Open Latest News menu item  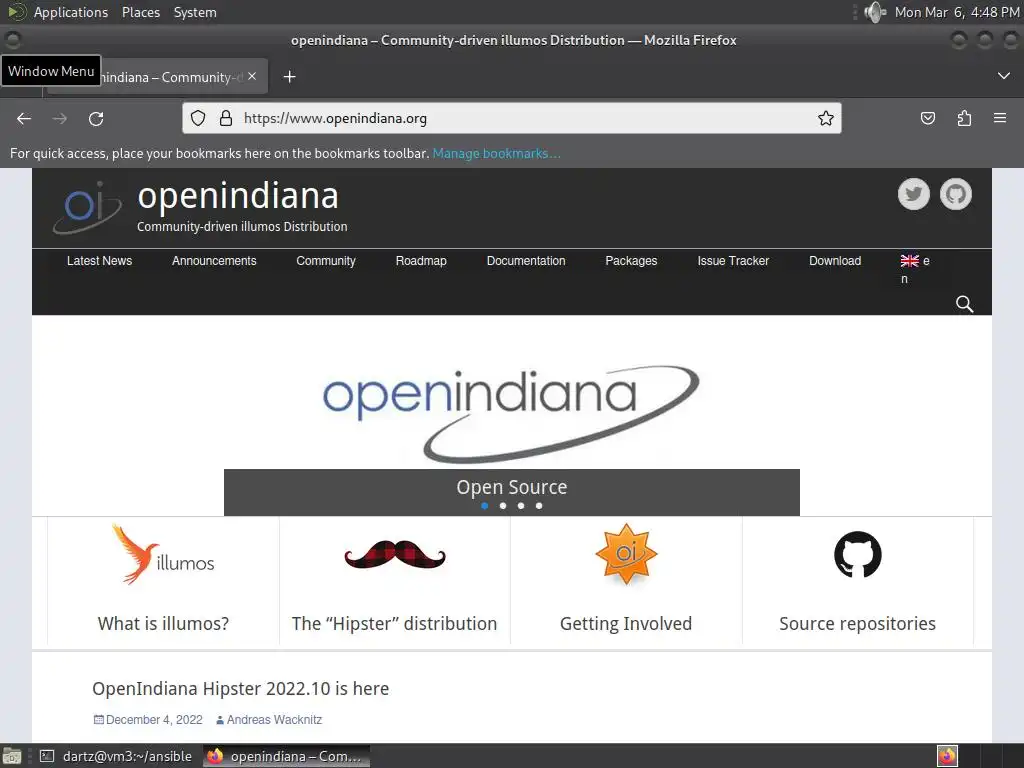[x=99, y=261]
